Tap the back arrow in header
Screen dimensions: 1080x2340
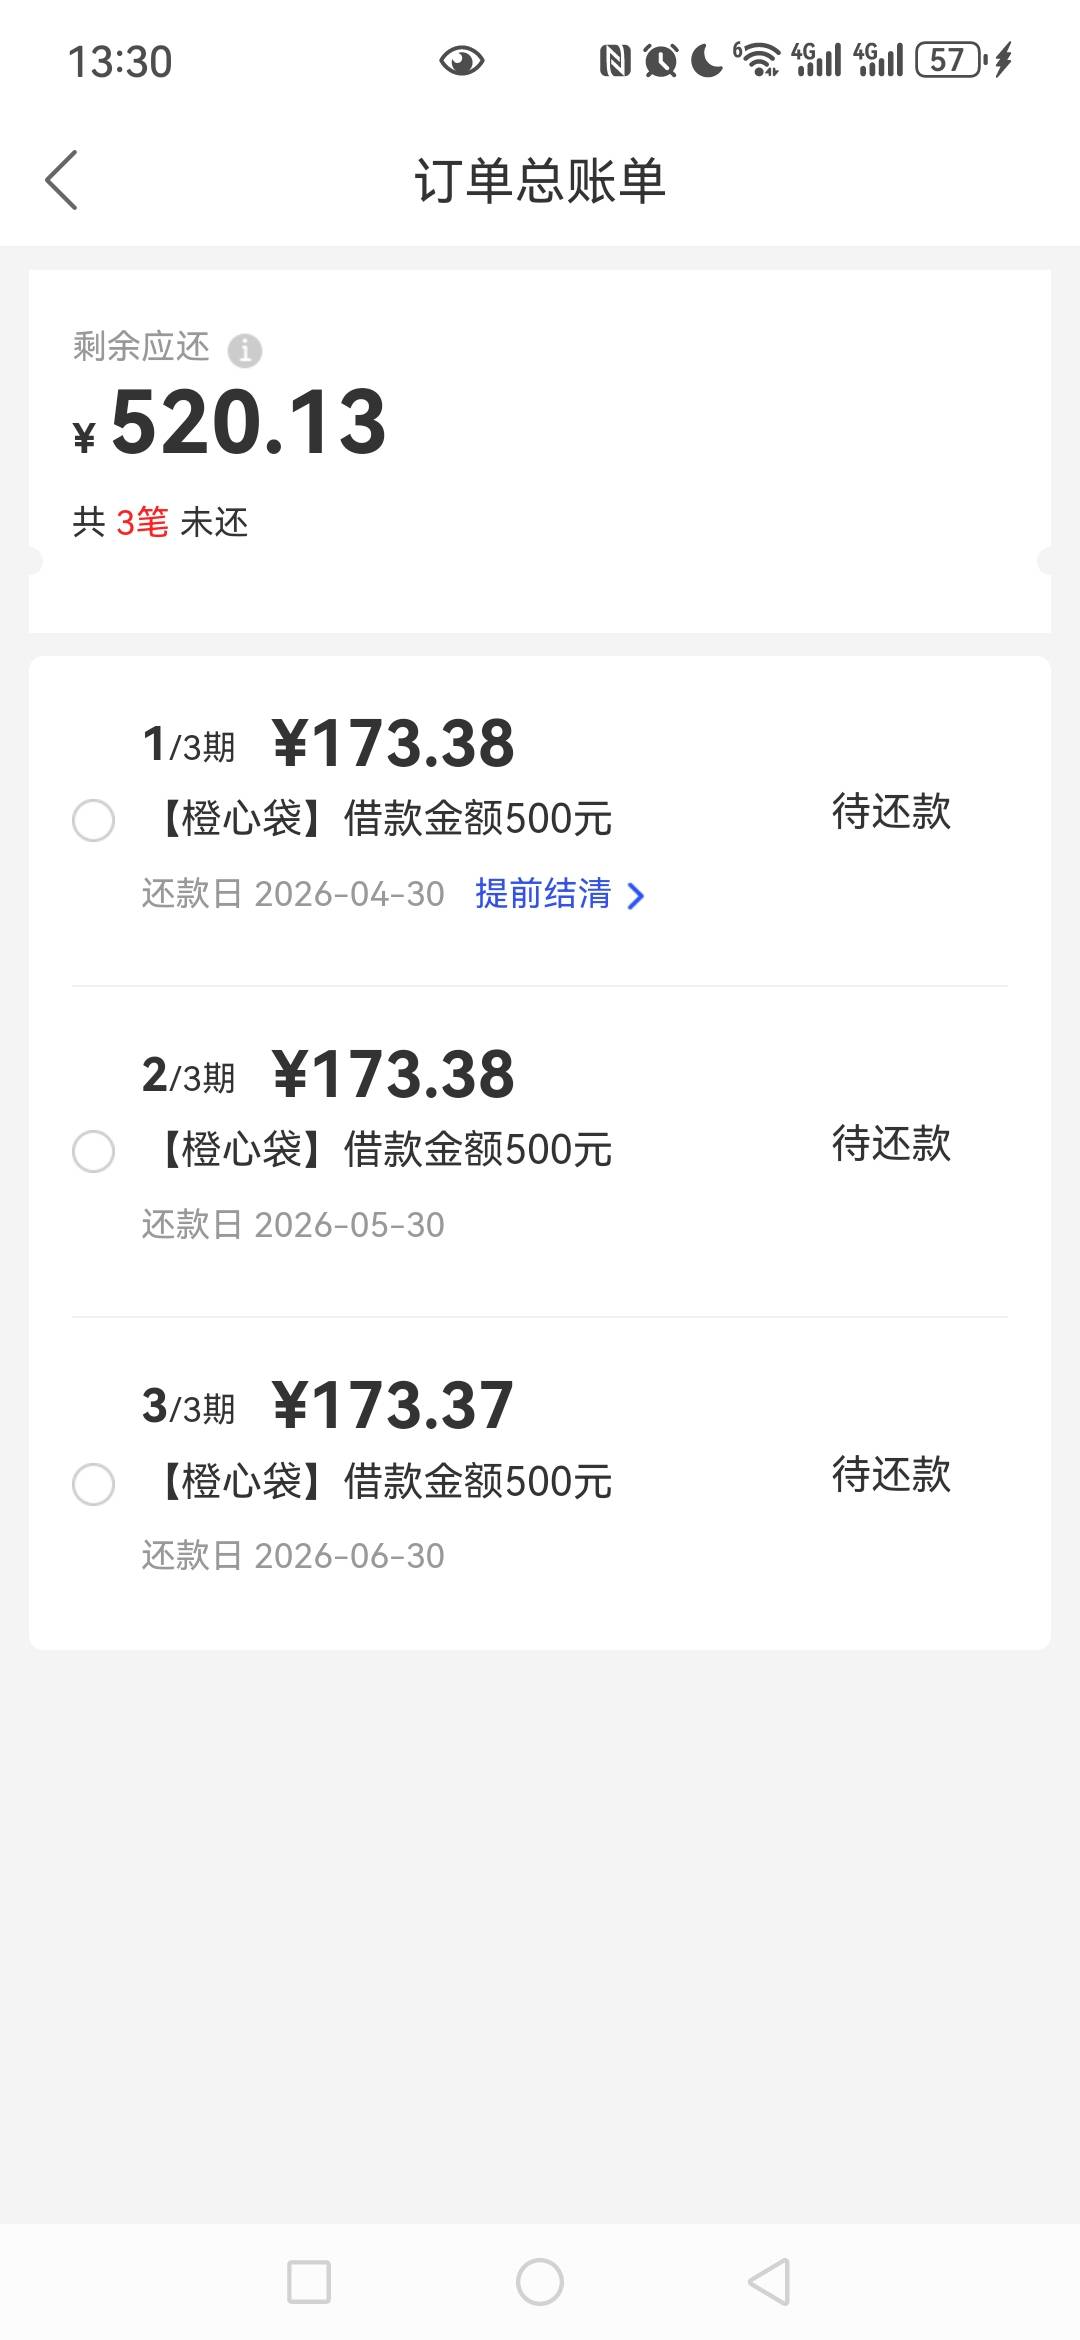pyautogui.click(x=62, y=181)
